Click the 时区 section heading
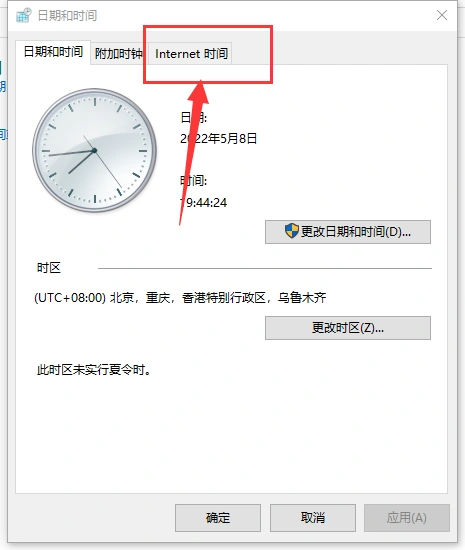465x550 pixels. click(x=49, y=268)
